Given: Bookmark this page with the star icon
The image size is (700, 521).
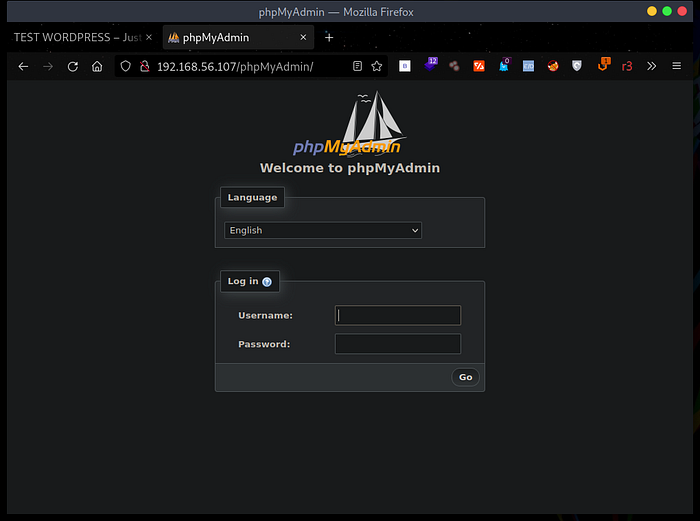Looking at the screenshot, I should [x=377, y=66].
